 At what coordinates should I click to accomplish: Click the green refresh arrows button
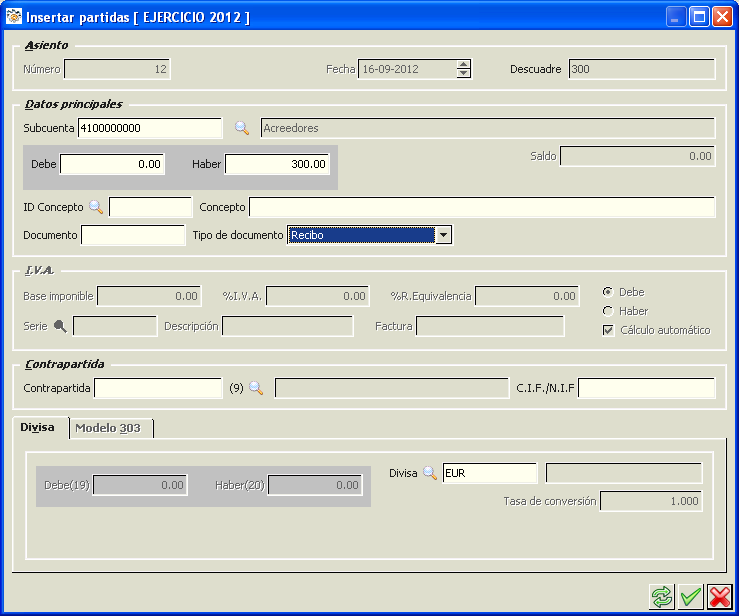pos(662,597)
